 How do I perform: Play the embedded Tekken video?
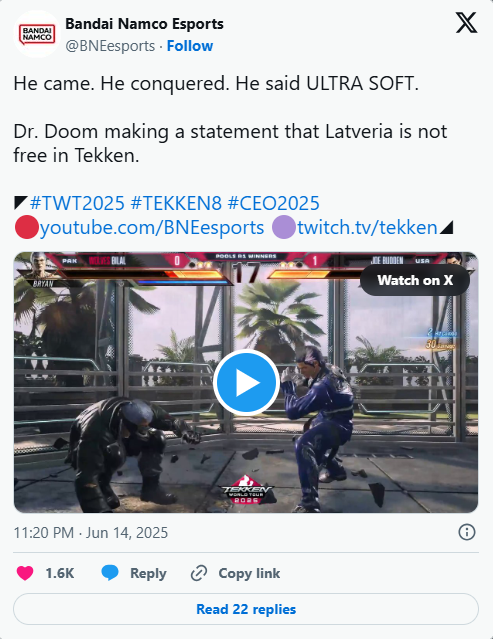pos(246,382)
